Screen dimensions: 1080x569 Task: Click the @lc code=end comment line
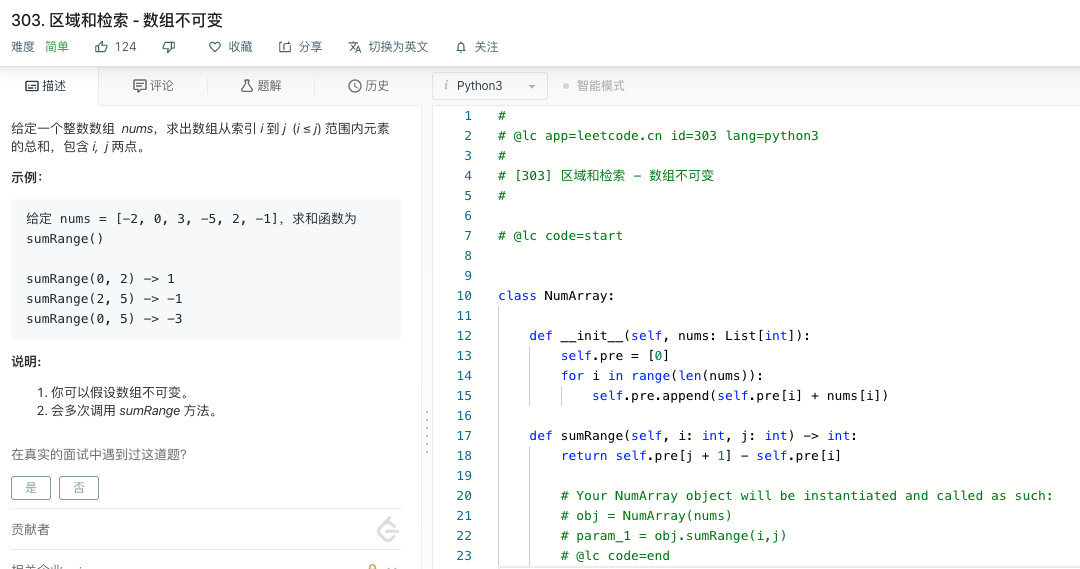(615, 555)
